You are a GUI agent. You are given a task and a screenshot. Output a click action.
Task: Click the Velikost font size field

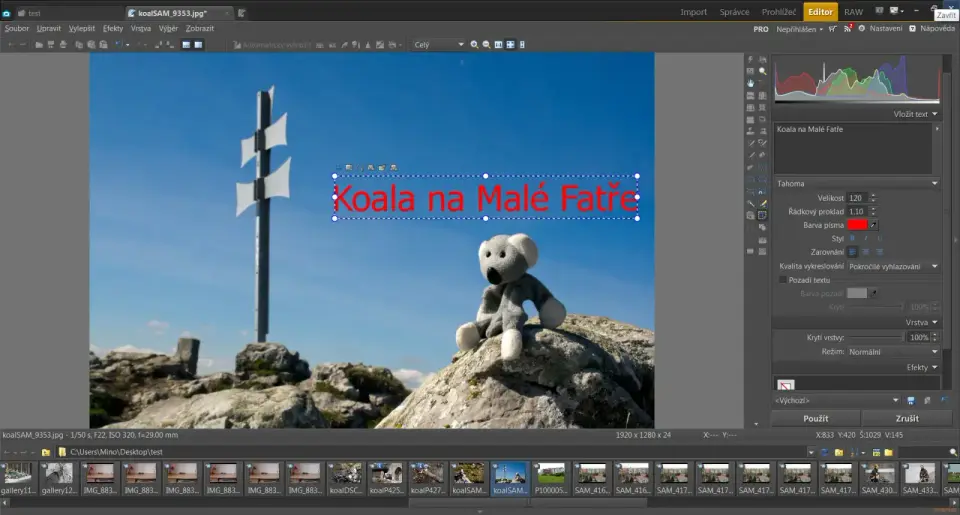tap(856, 198)
